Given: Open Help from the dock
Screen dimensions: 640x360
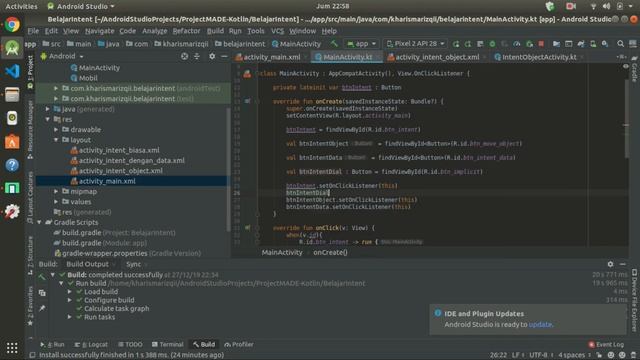Looking at the screenshot, I should coord(12,165).
